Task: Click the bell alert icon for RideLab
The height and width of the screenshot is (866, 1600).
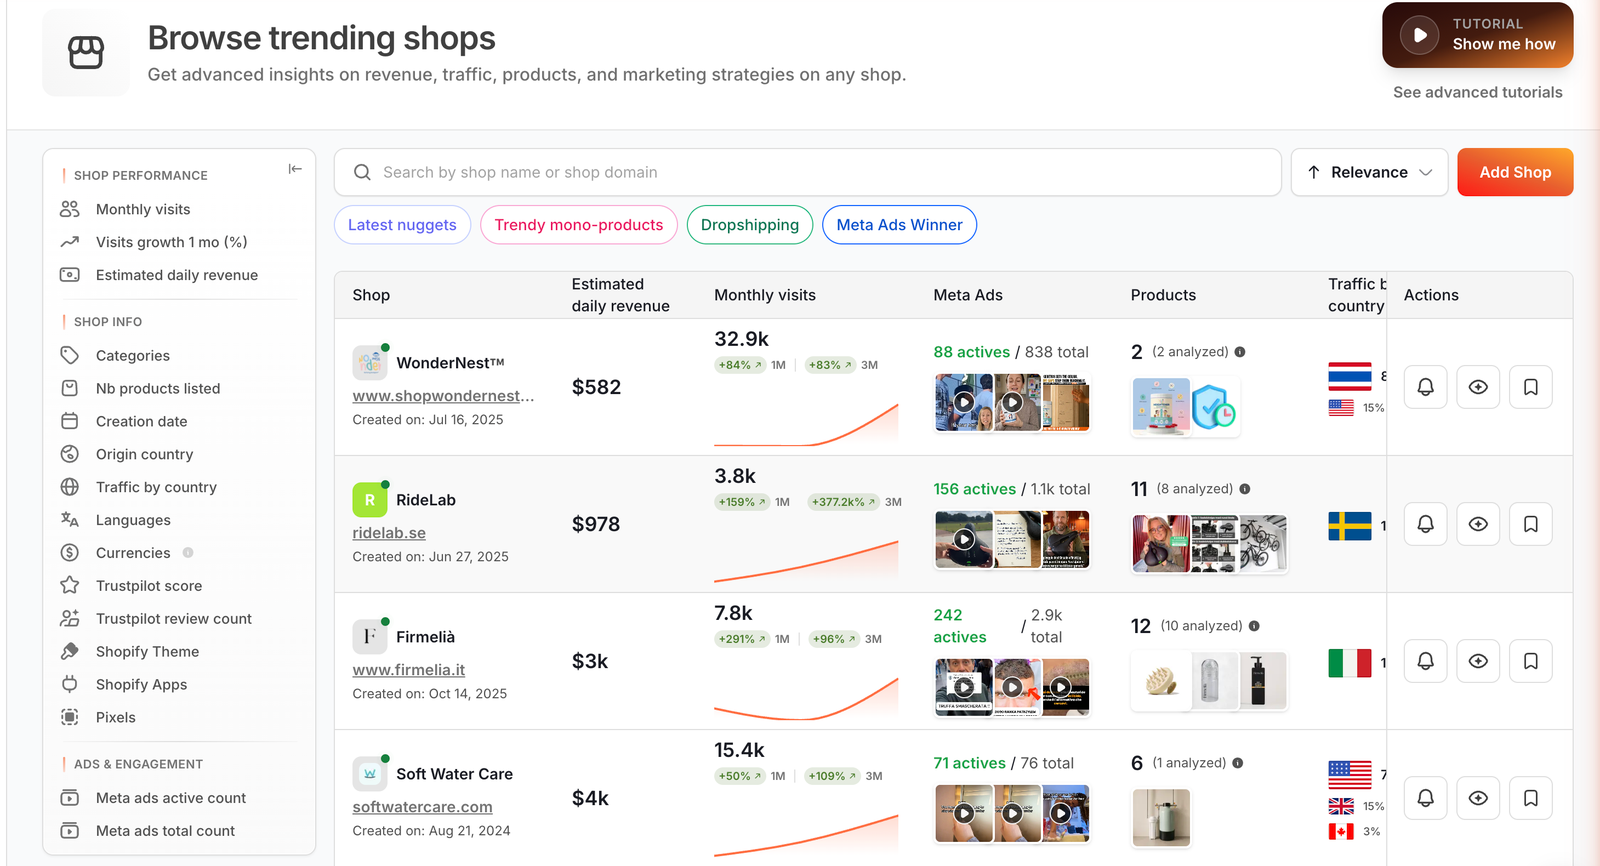Action: (x=1426, y=524)
